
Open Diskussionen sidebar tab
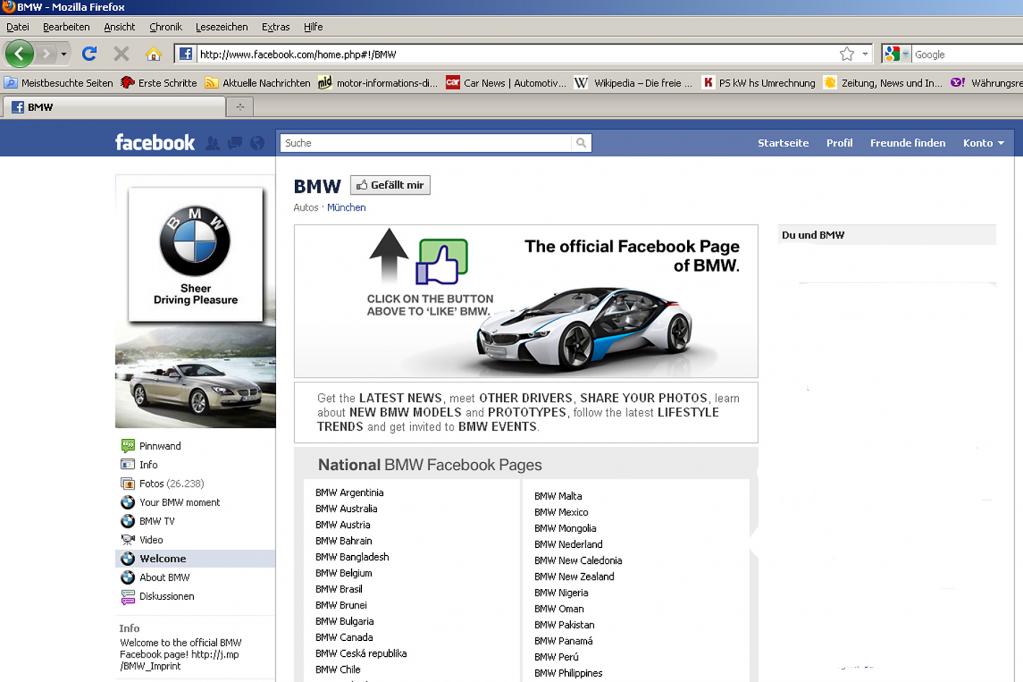coord(157,597)
